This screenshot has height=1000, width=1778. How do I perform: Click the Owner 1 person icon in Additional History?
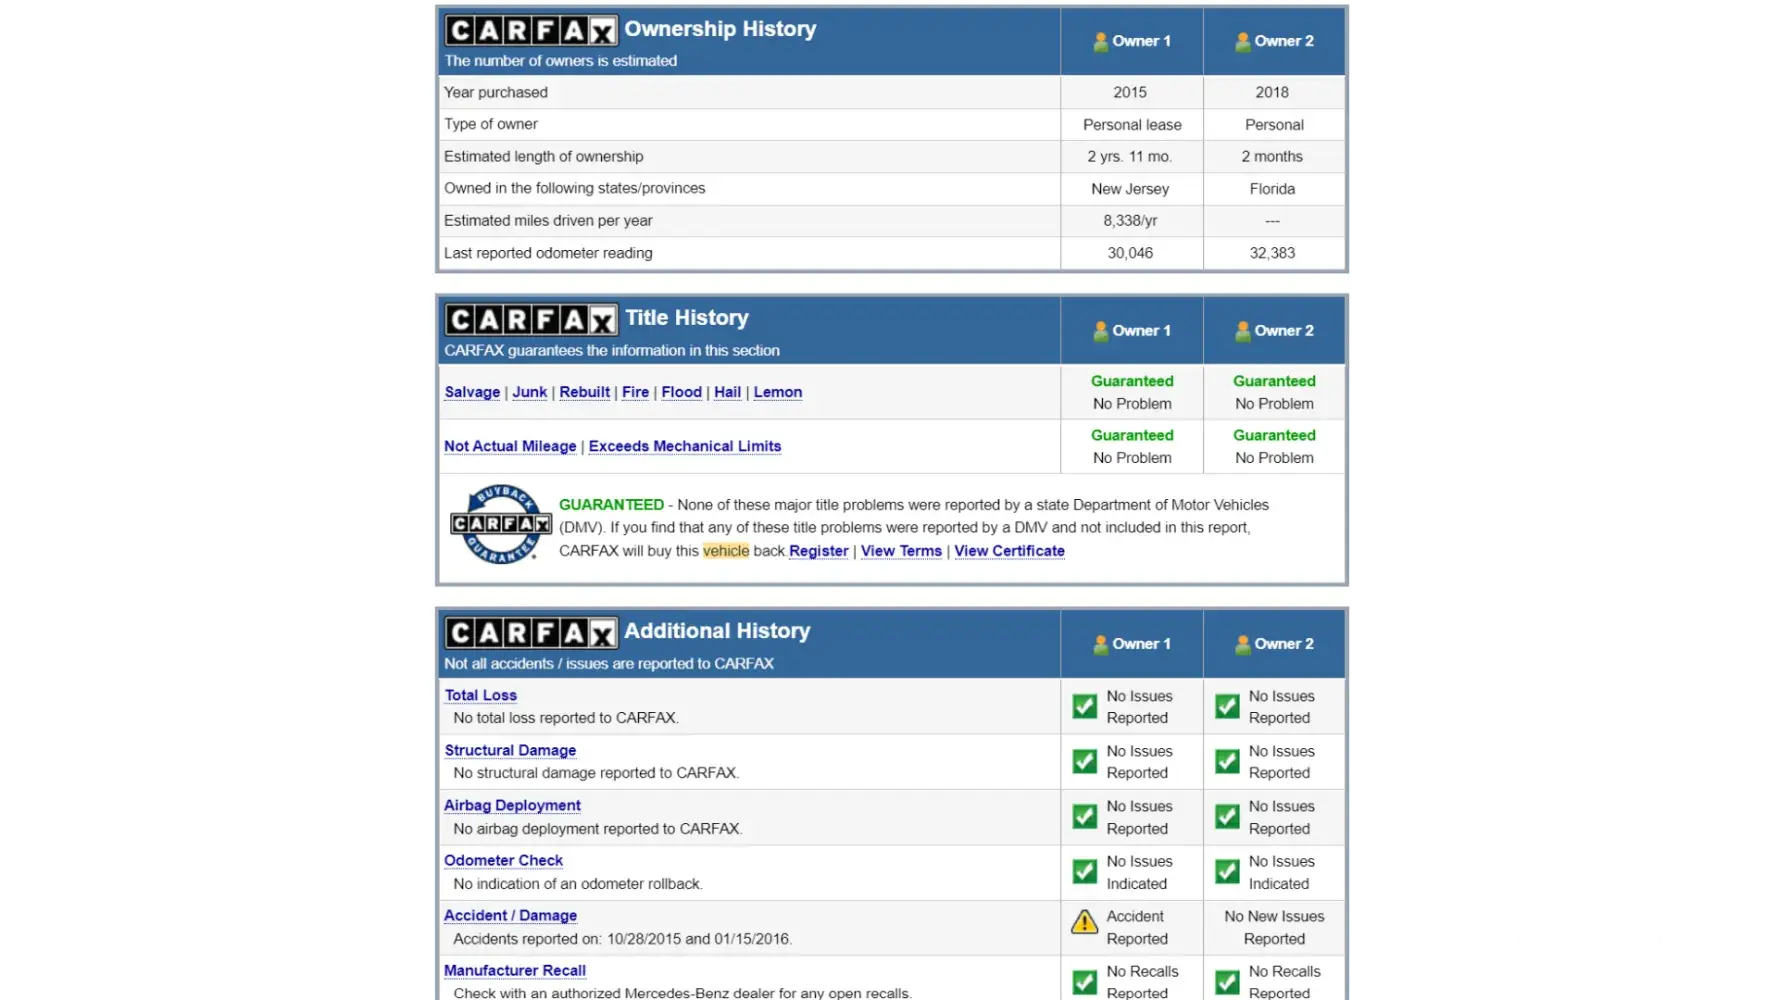1101,644
